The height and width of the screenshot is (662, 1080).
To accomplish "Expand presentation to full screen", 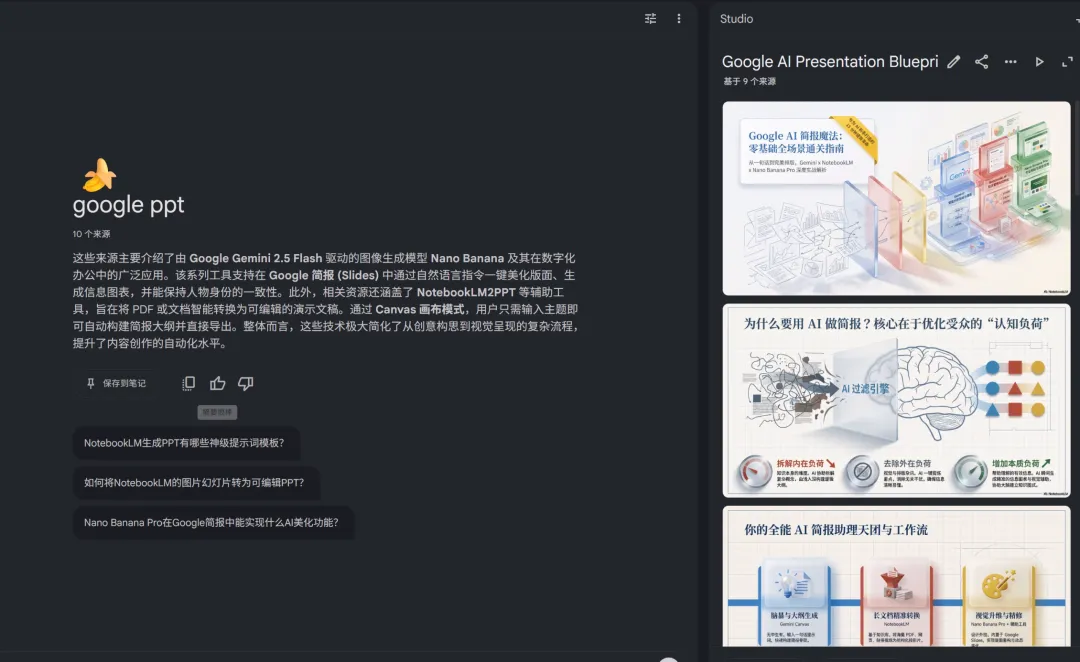I will 1067,62.
